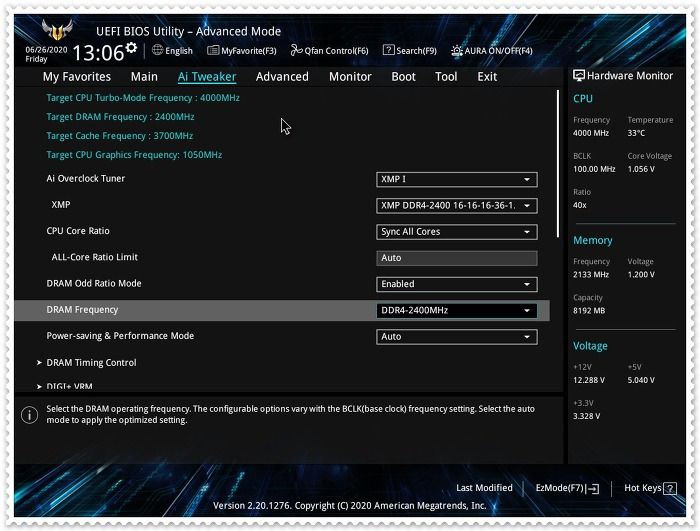Open the DRAM Odd Ratio Mode dropdown
700x531 pixels.
(x=457, y=284)
